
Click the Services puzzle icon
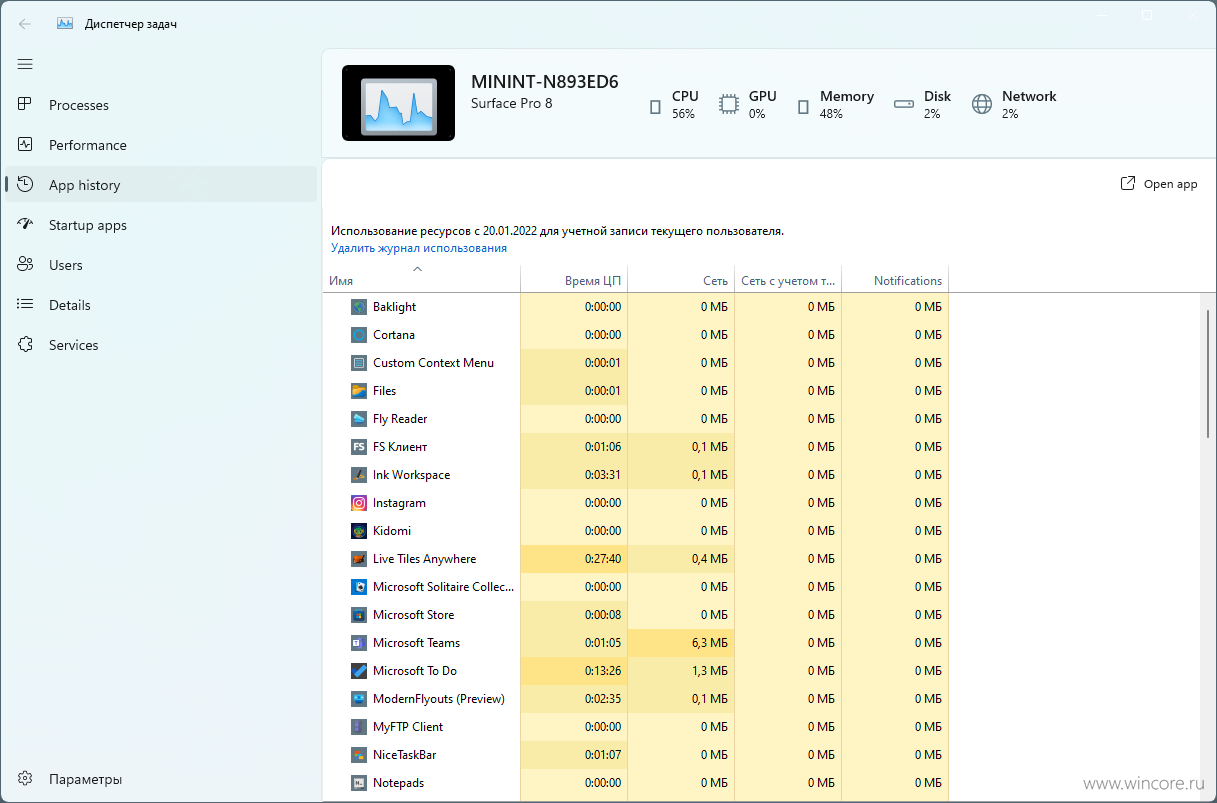tap(26, 345)
